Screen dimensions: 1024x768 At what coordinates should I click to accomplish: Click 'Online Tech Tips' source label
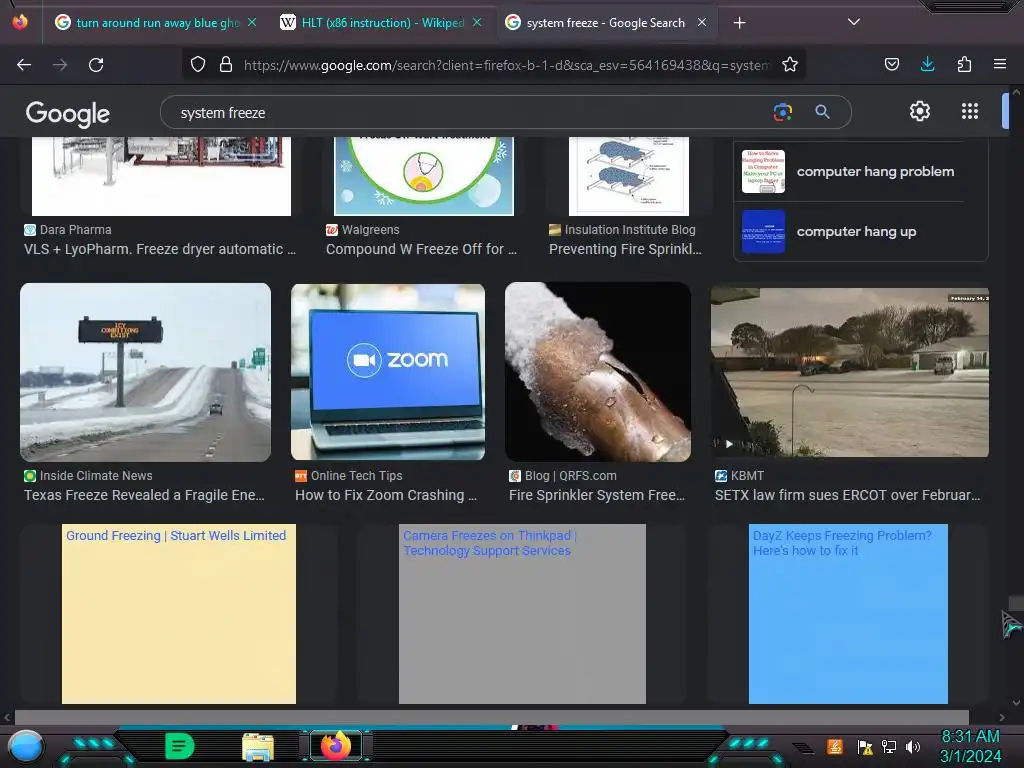(x=357, y=475)
